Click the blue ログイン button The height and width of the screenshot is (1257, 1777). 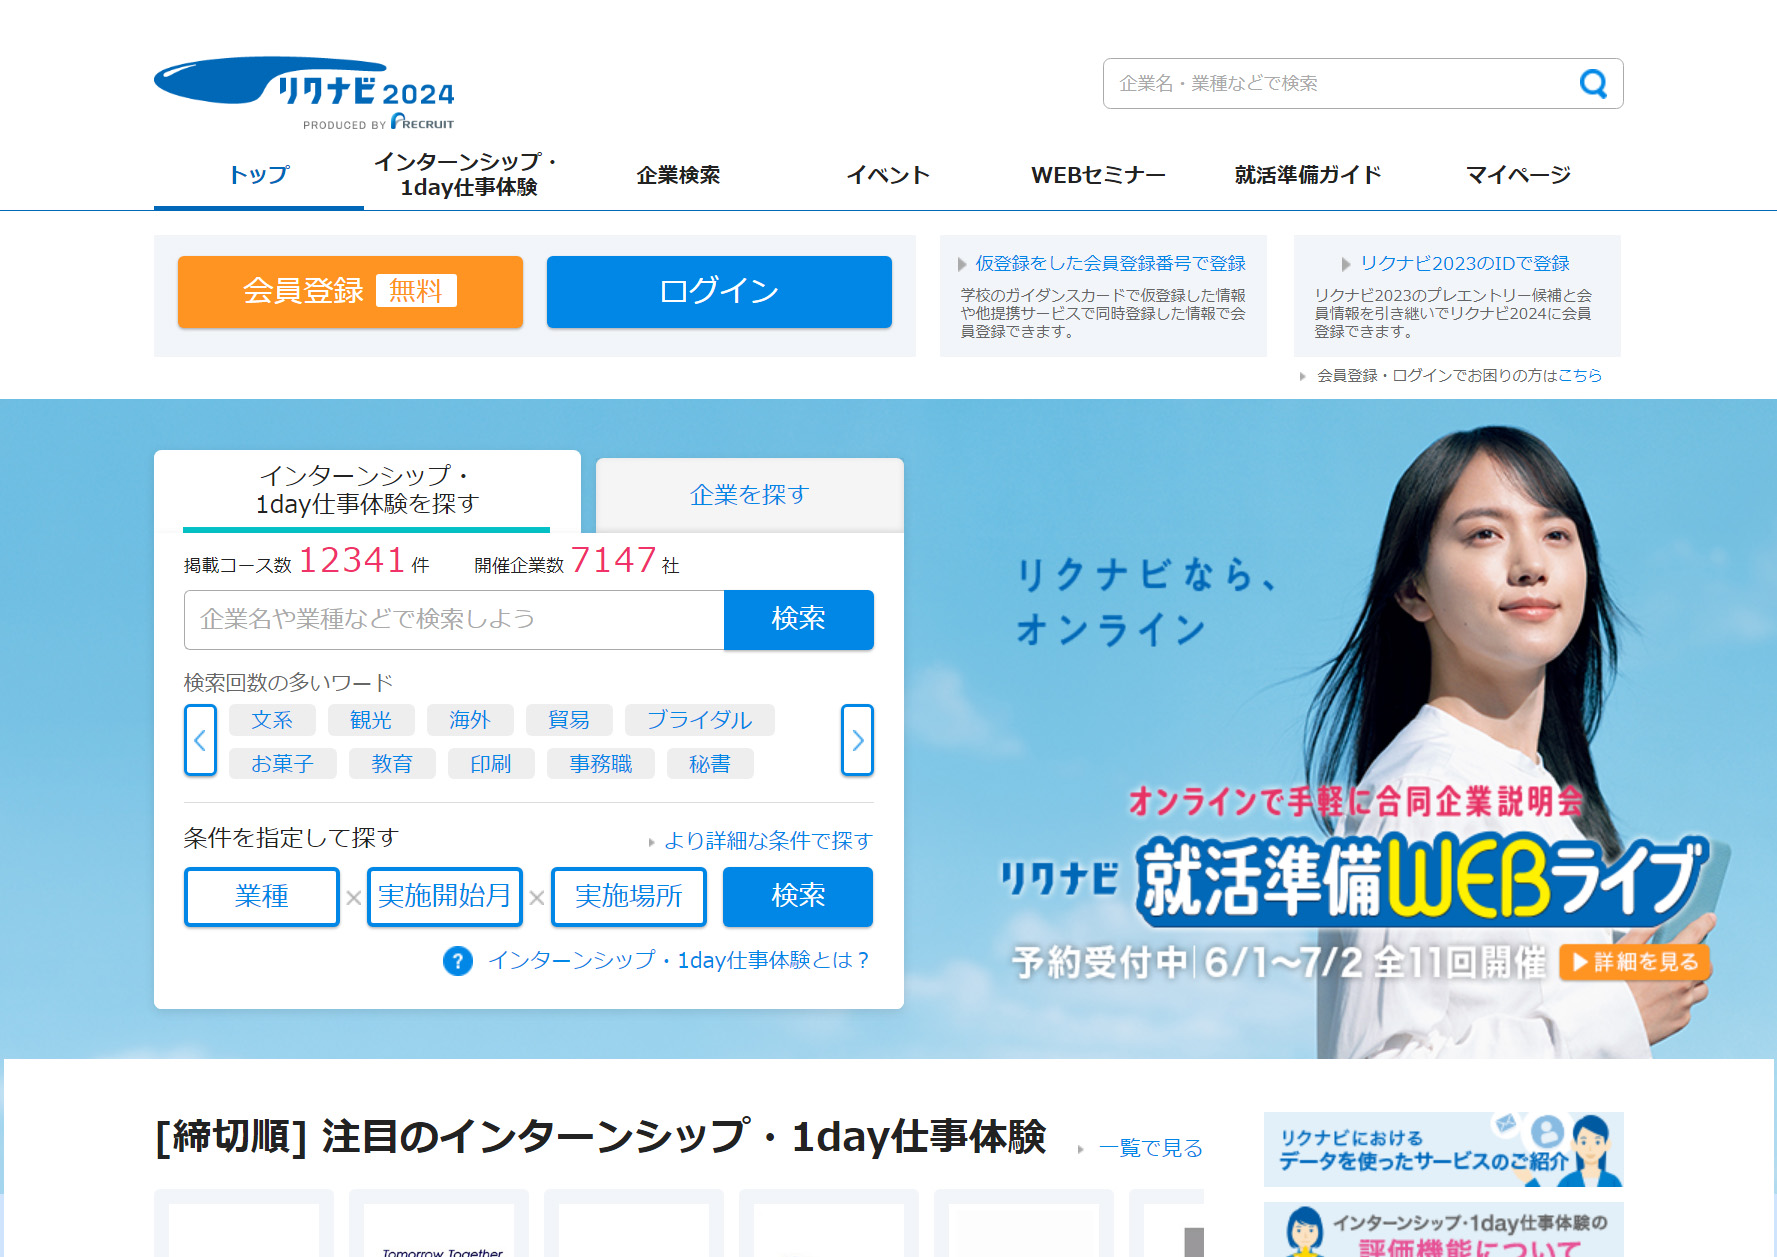click(x=719, y=291)
